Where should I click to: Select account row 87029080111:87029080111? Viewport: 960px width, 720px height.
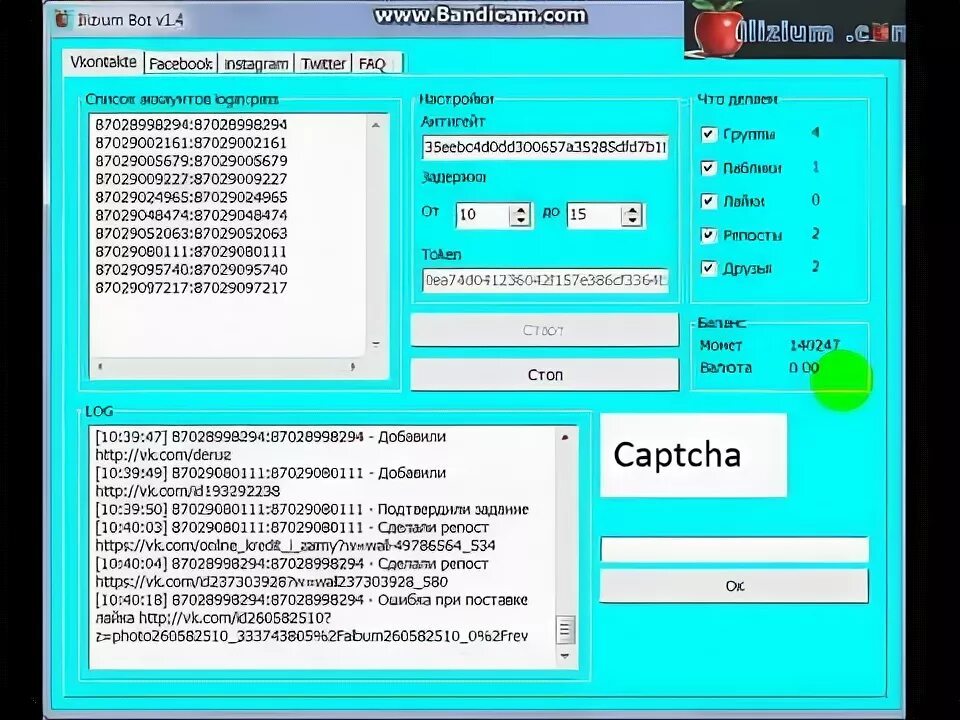(191, 252)
